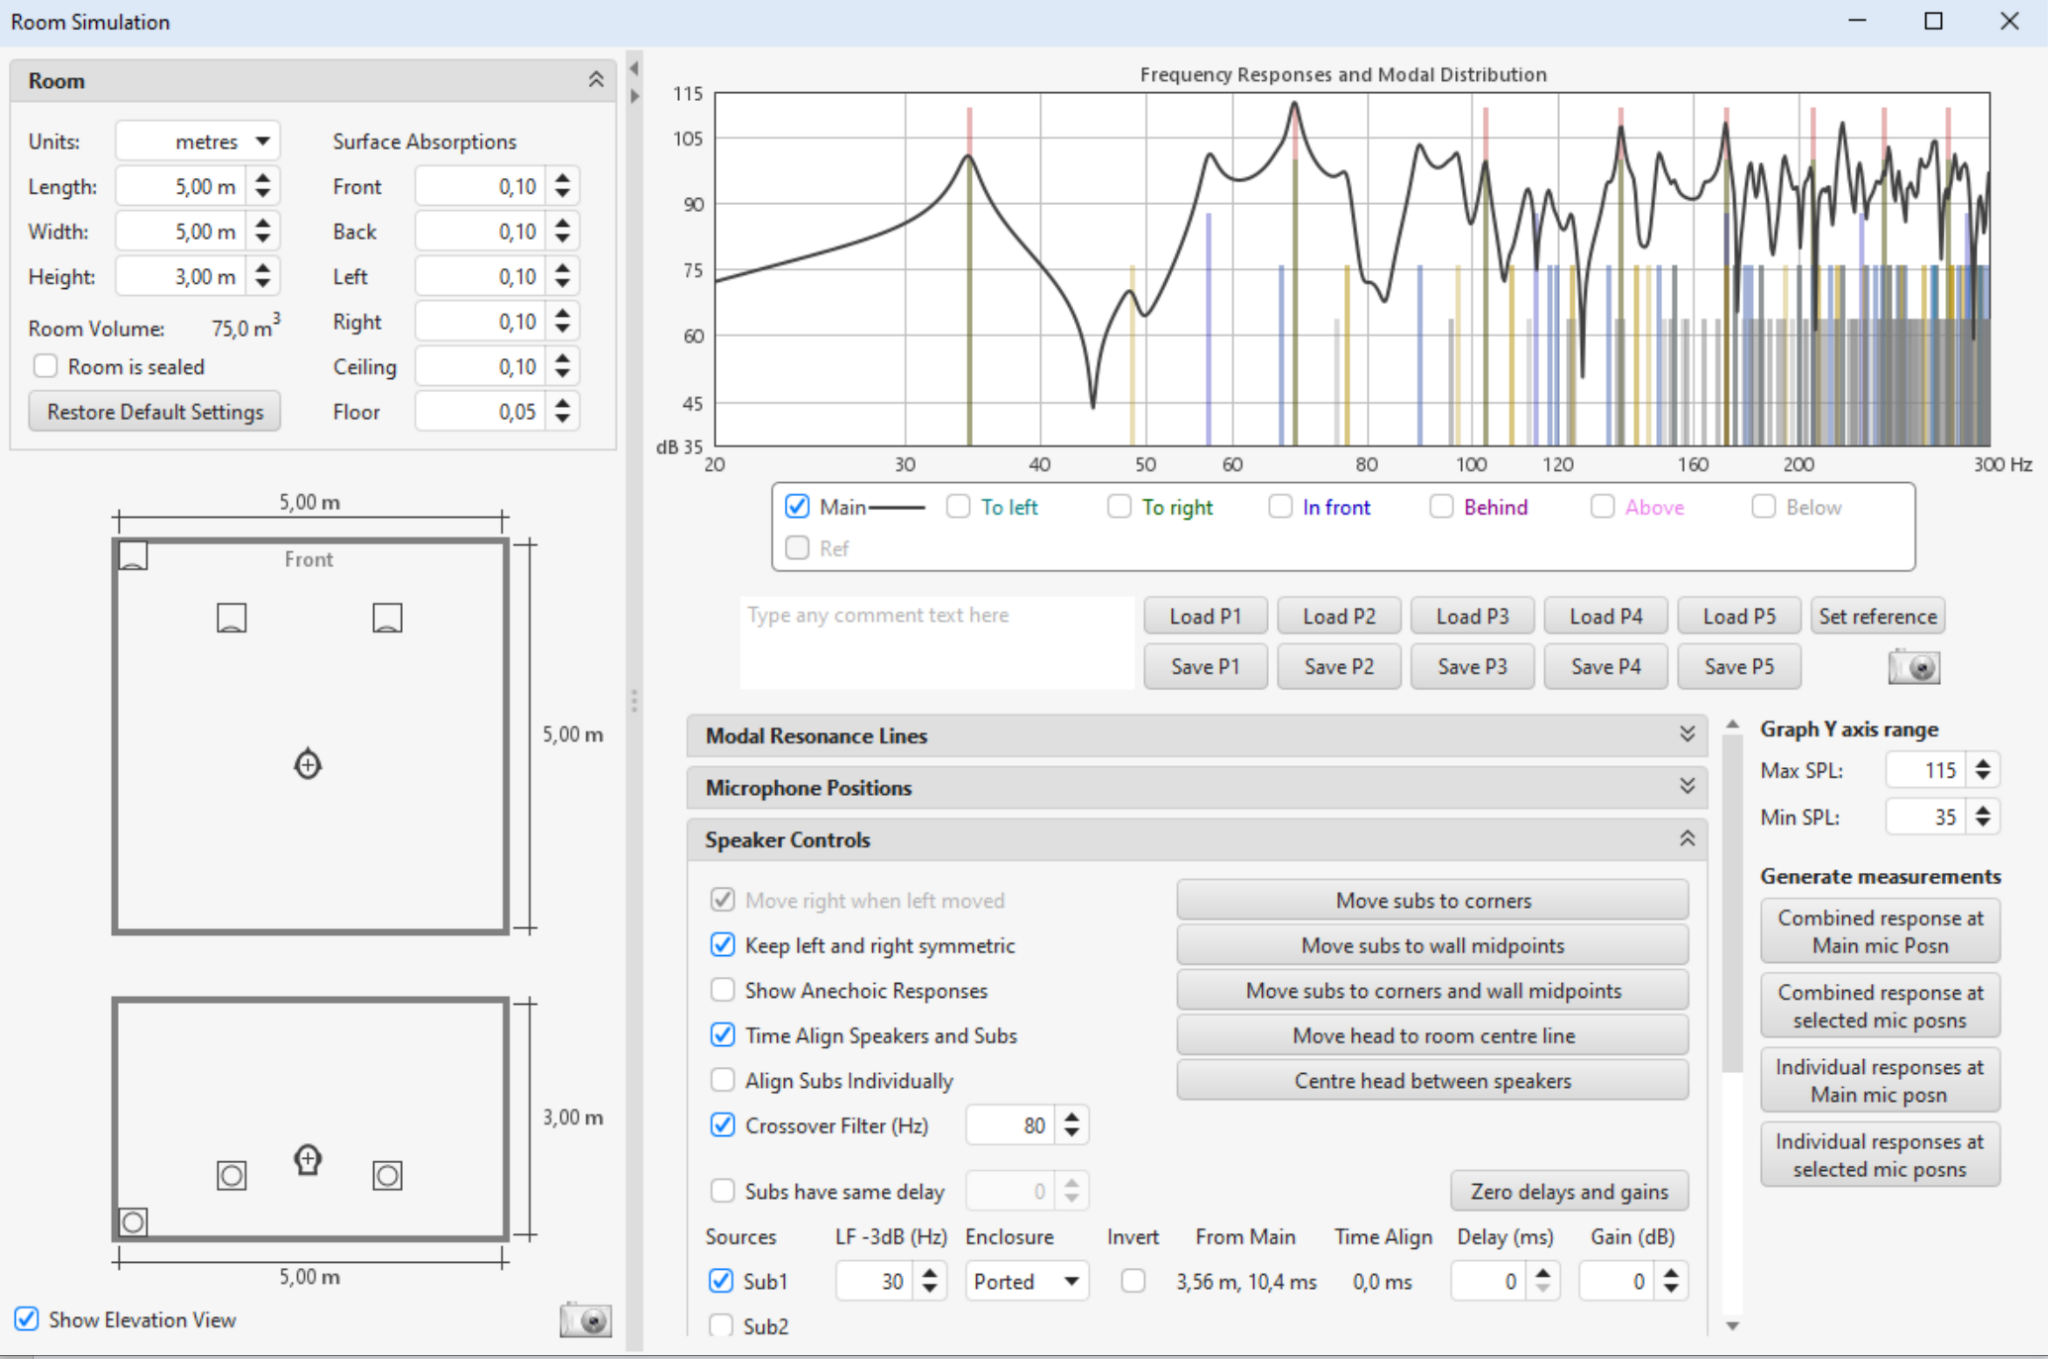The image size is (2048, 1359).
Task: Collapse Speaker Controls section
Action: (x=1687, y=839)
